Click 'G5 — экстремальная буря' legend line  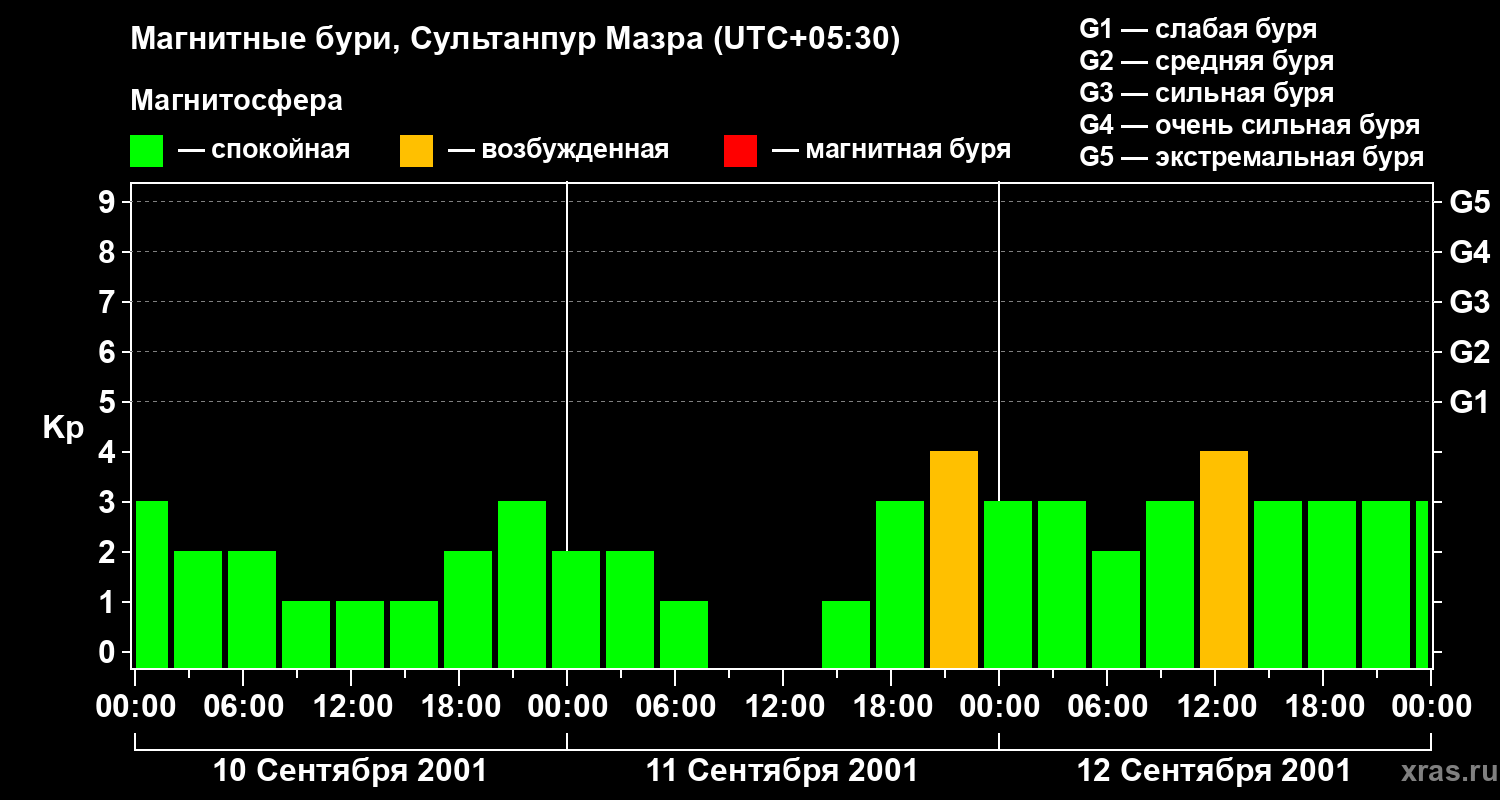click(x=1252, y=158)
